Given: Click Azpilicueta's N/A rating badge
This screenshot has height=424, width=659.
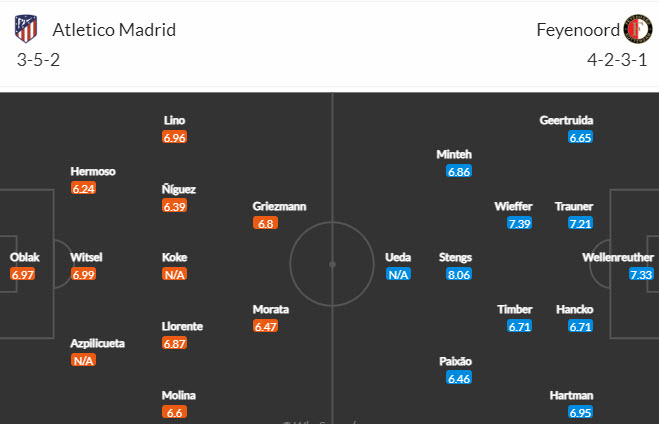Looking at the screenshot, I should pos(83,360).
